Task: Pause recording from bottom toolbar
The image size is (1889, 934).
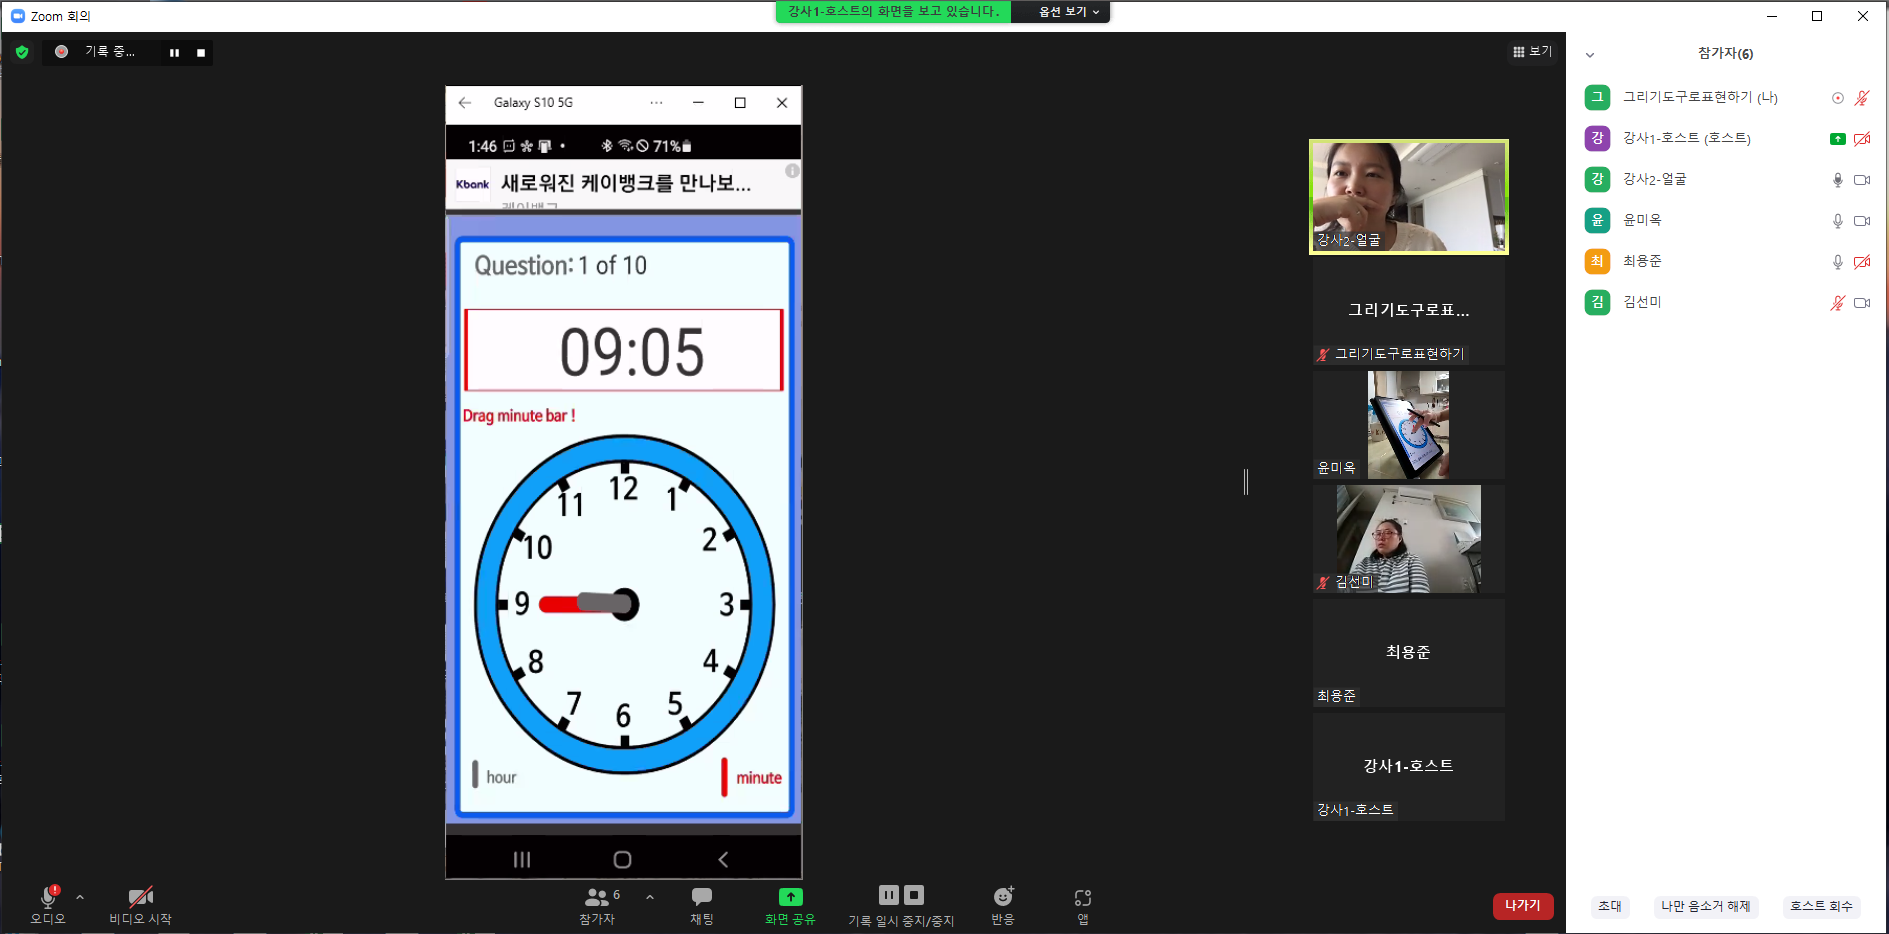Action: 888,895
